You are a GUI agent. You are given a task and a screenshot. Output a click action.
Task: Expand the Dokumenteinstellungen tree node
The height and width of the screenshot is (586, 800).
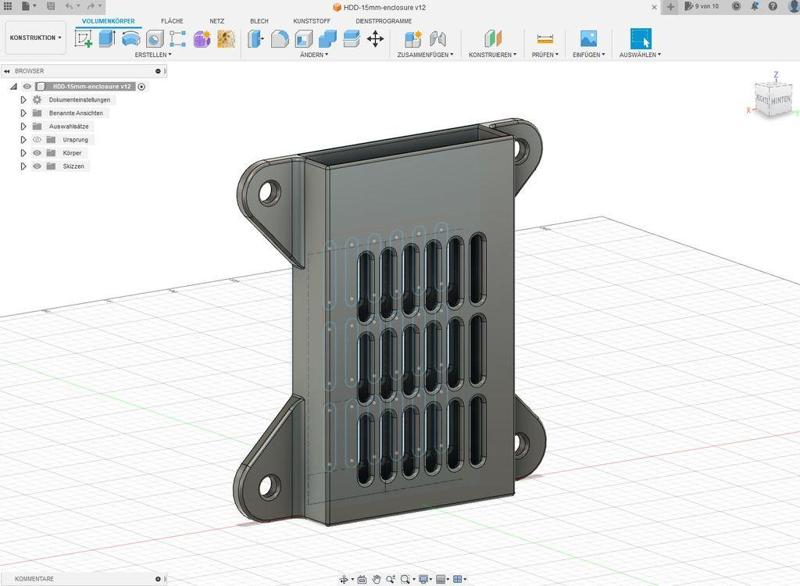pos(23,100)
